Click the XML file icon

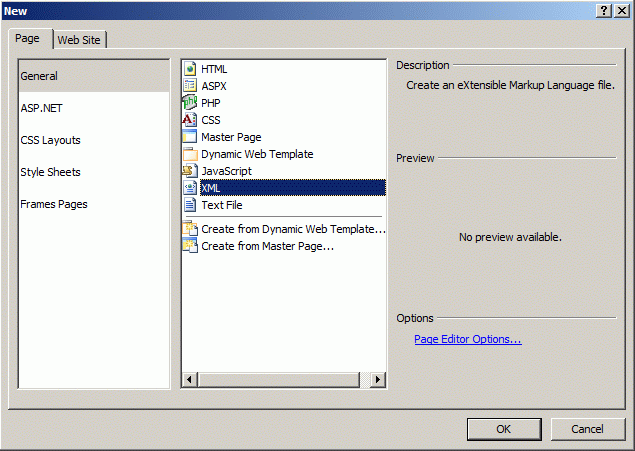[x=190, y=188]
